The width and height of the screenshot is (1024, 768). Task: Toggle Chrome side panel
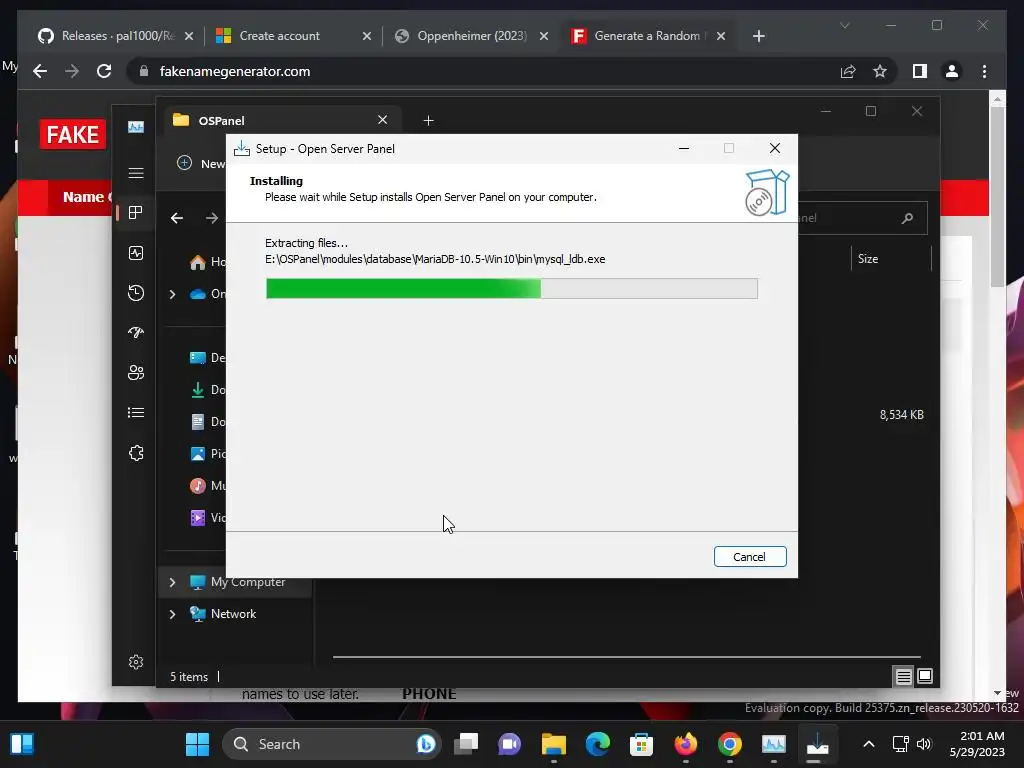[920, 71]
